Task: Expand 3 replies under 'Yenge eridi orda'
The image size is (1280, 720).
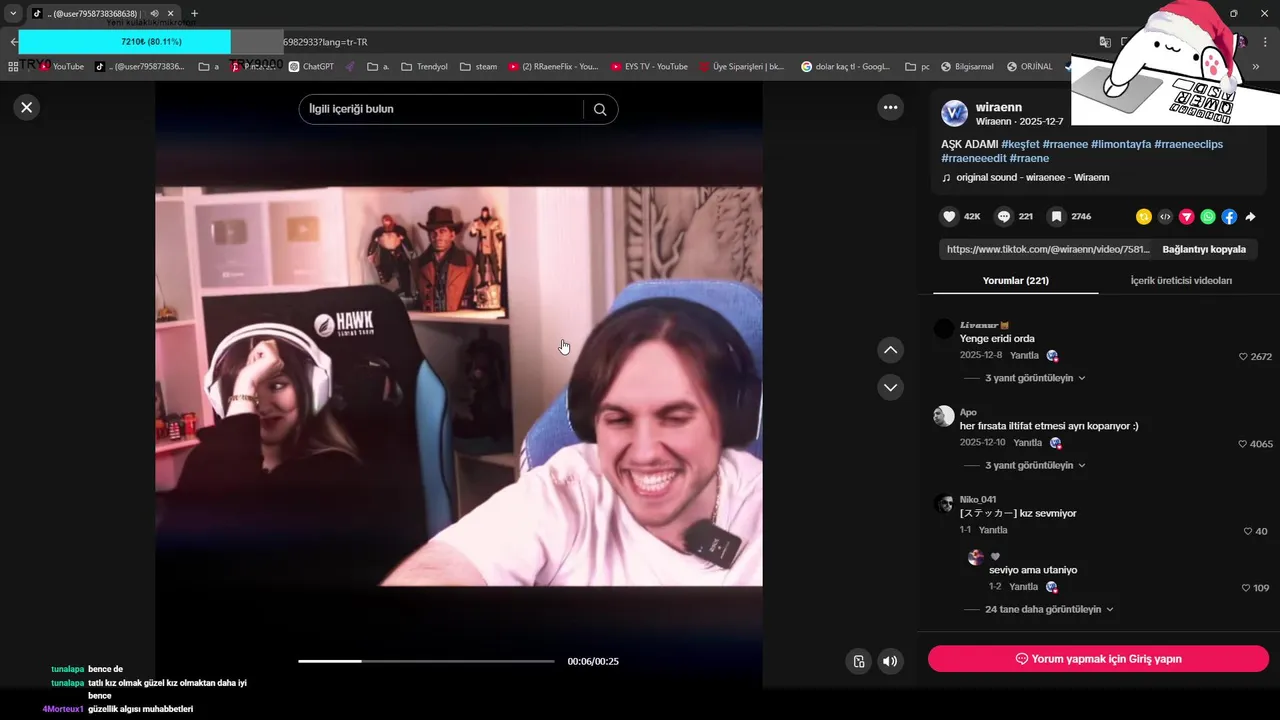Action: tap(1035, 378)
